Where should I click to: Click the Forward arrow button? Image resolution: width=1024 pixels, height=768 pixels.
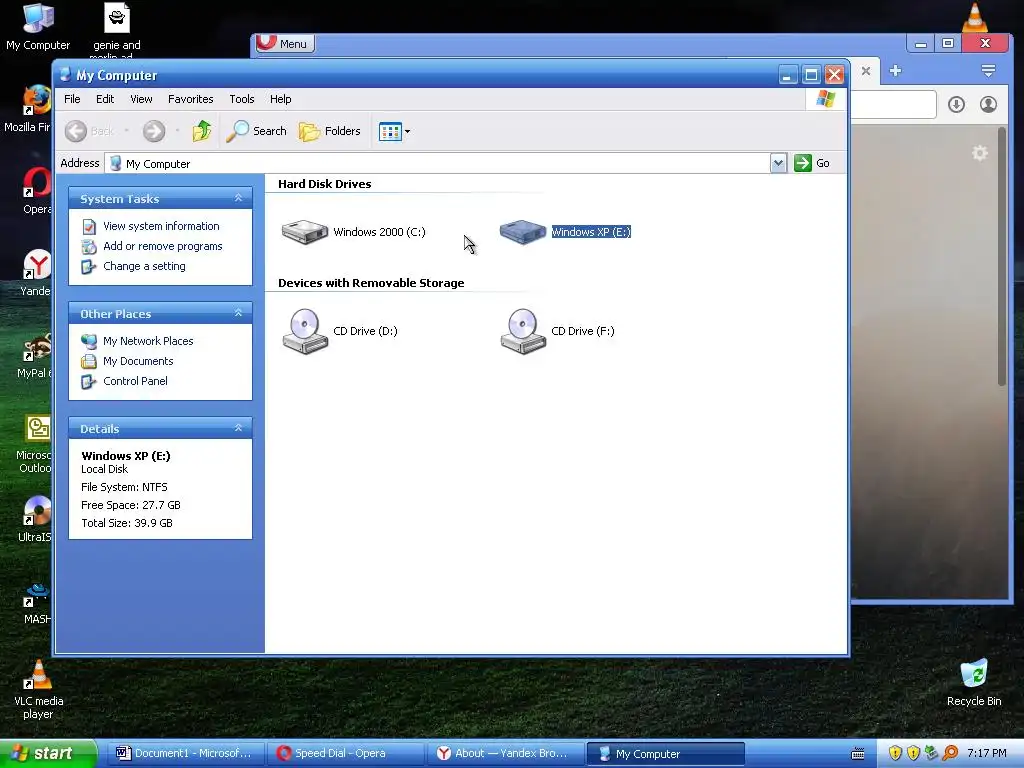(x=154, y=131)
